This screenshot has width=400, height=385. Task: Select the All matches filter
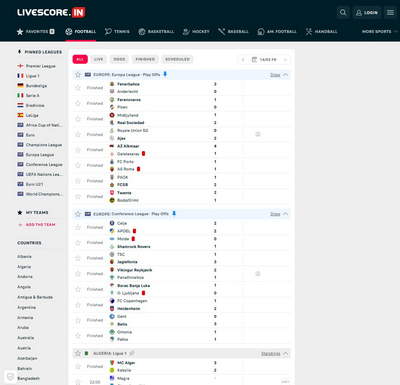click(80, 59)
